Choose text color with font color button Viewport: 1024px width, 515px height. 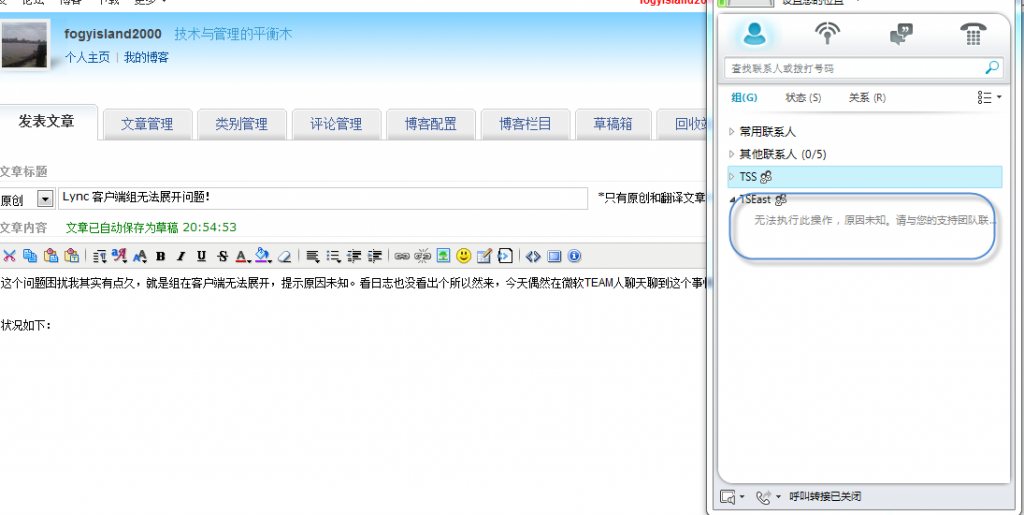click(243, 256)
